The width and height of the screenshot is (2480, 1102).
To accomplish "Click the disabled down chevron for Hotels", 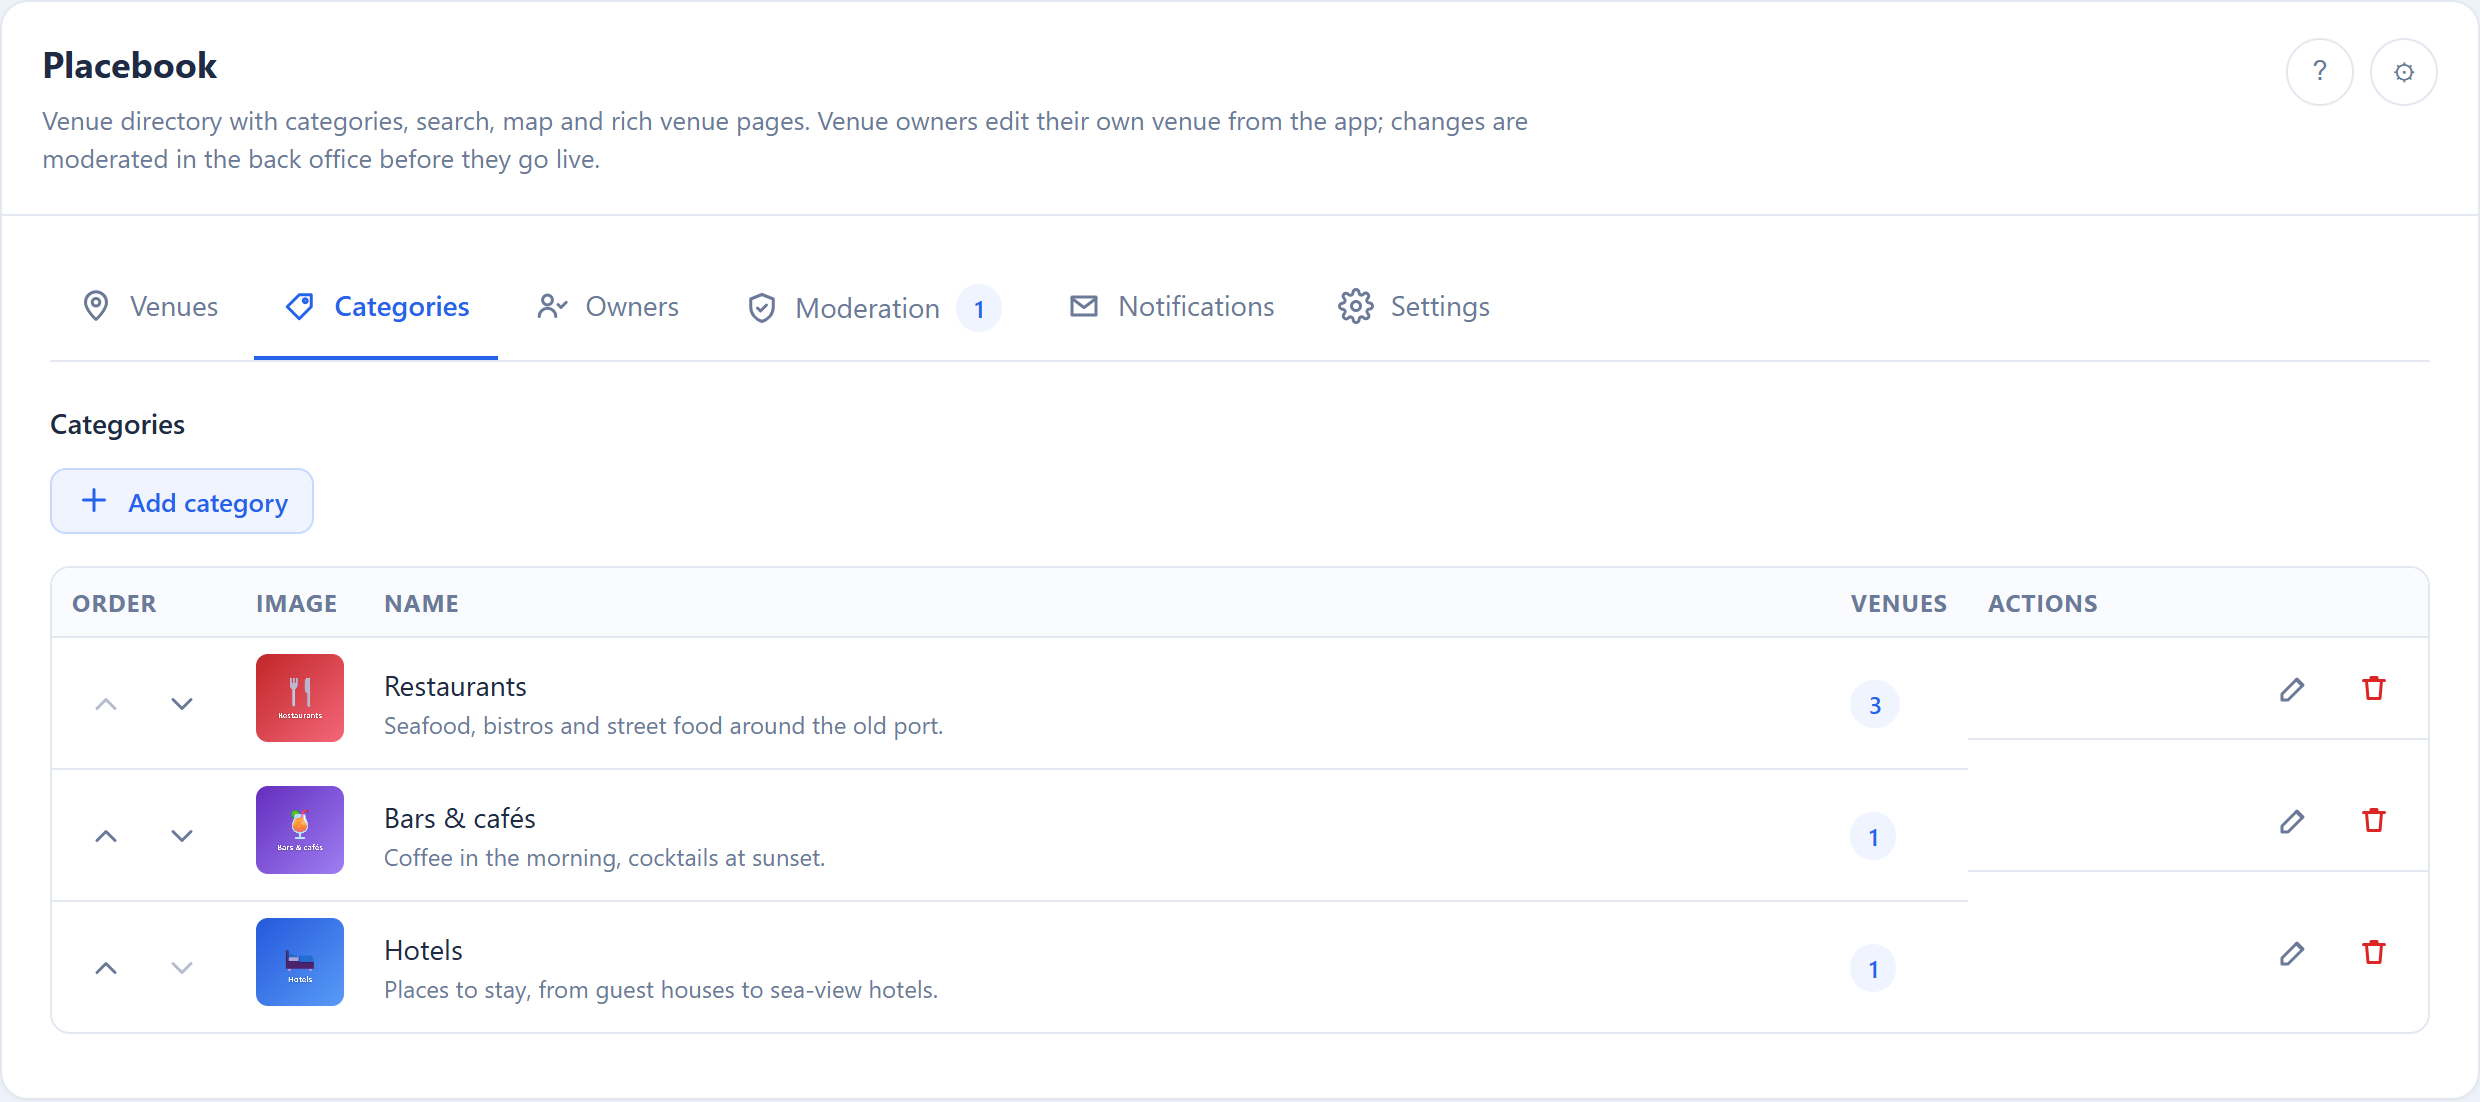I will (x=182, y=968).
